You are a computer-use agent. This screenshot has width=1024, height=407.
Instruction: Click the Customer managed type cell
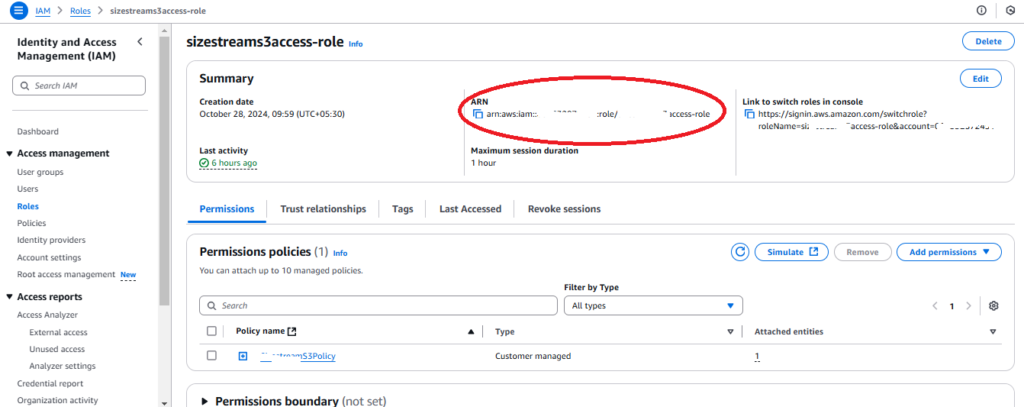point(533,356)
